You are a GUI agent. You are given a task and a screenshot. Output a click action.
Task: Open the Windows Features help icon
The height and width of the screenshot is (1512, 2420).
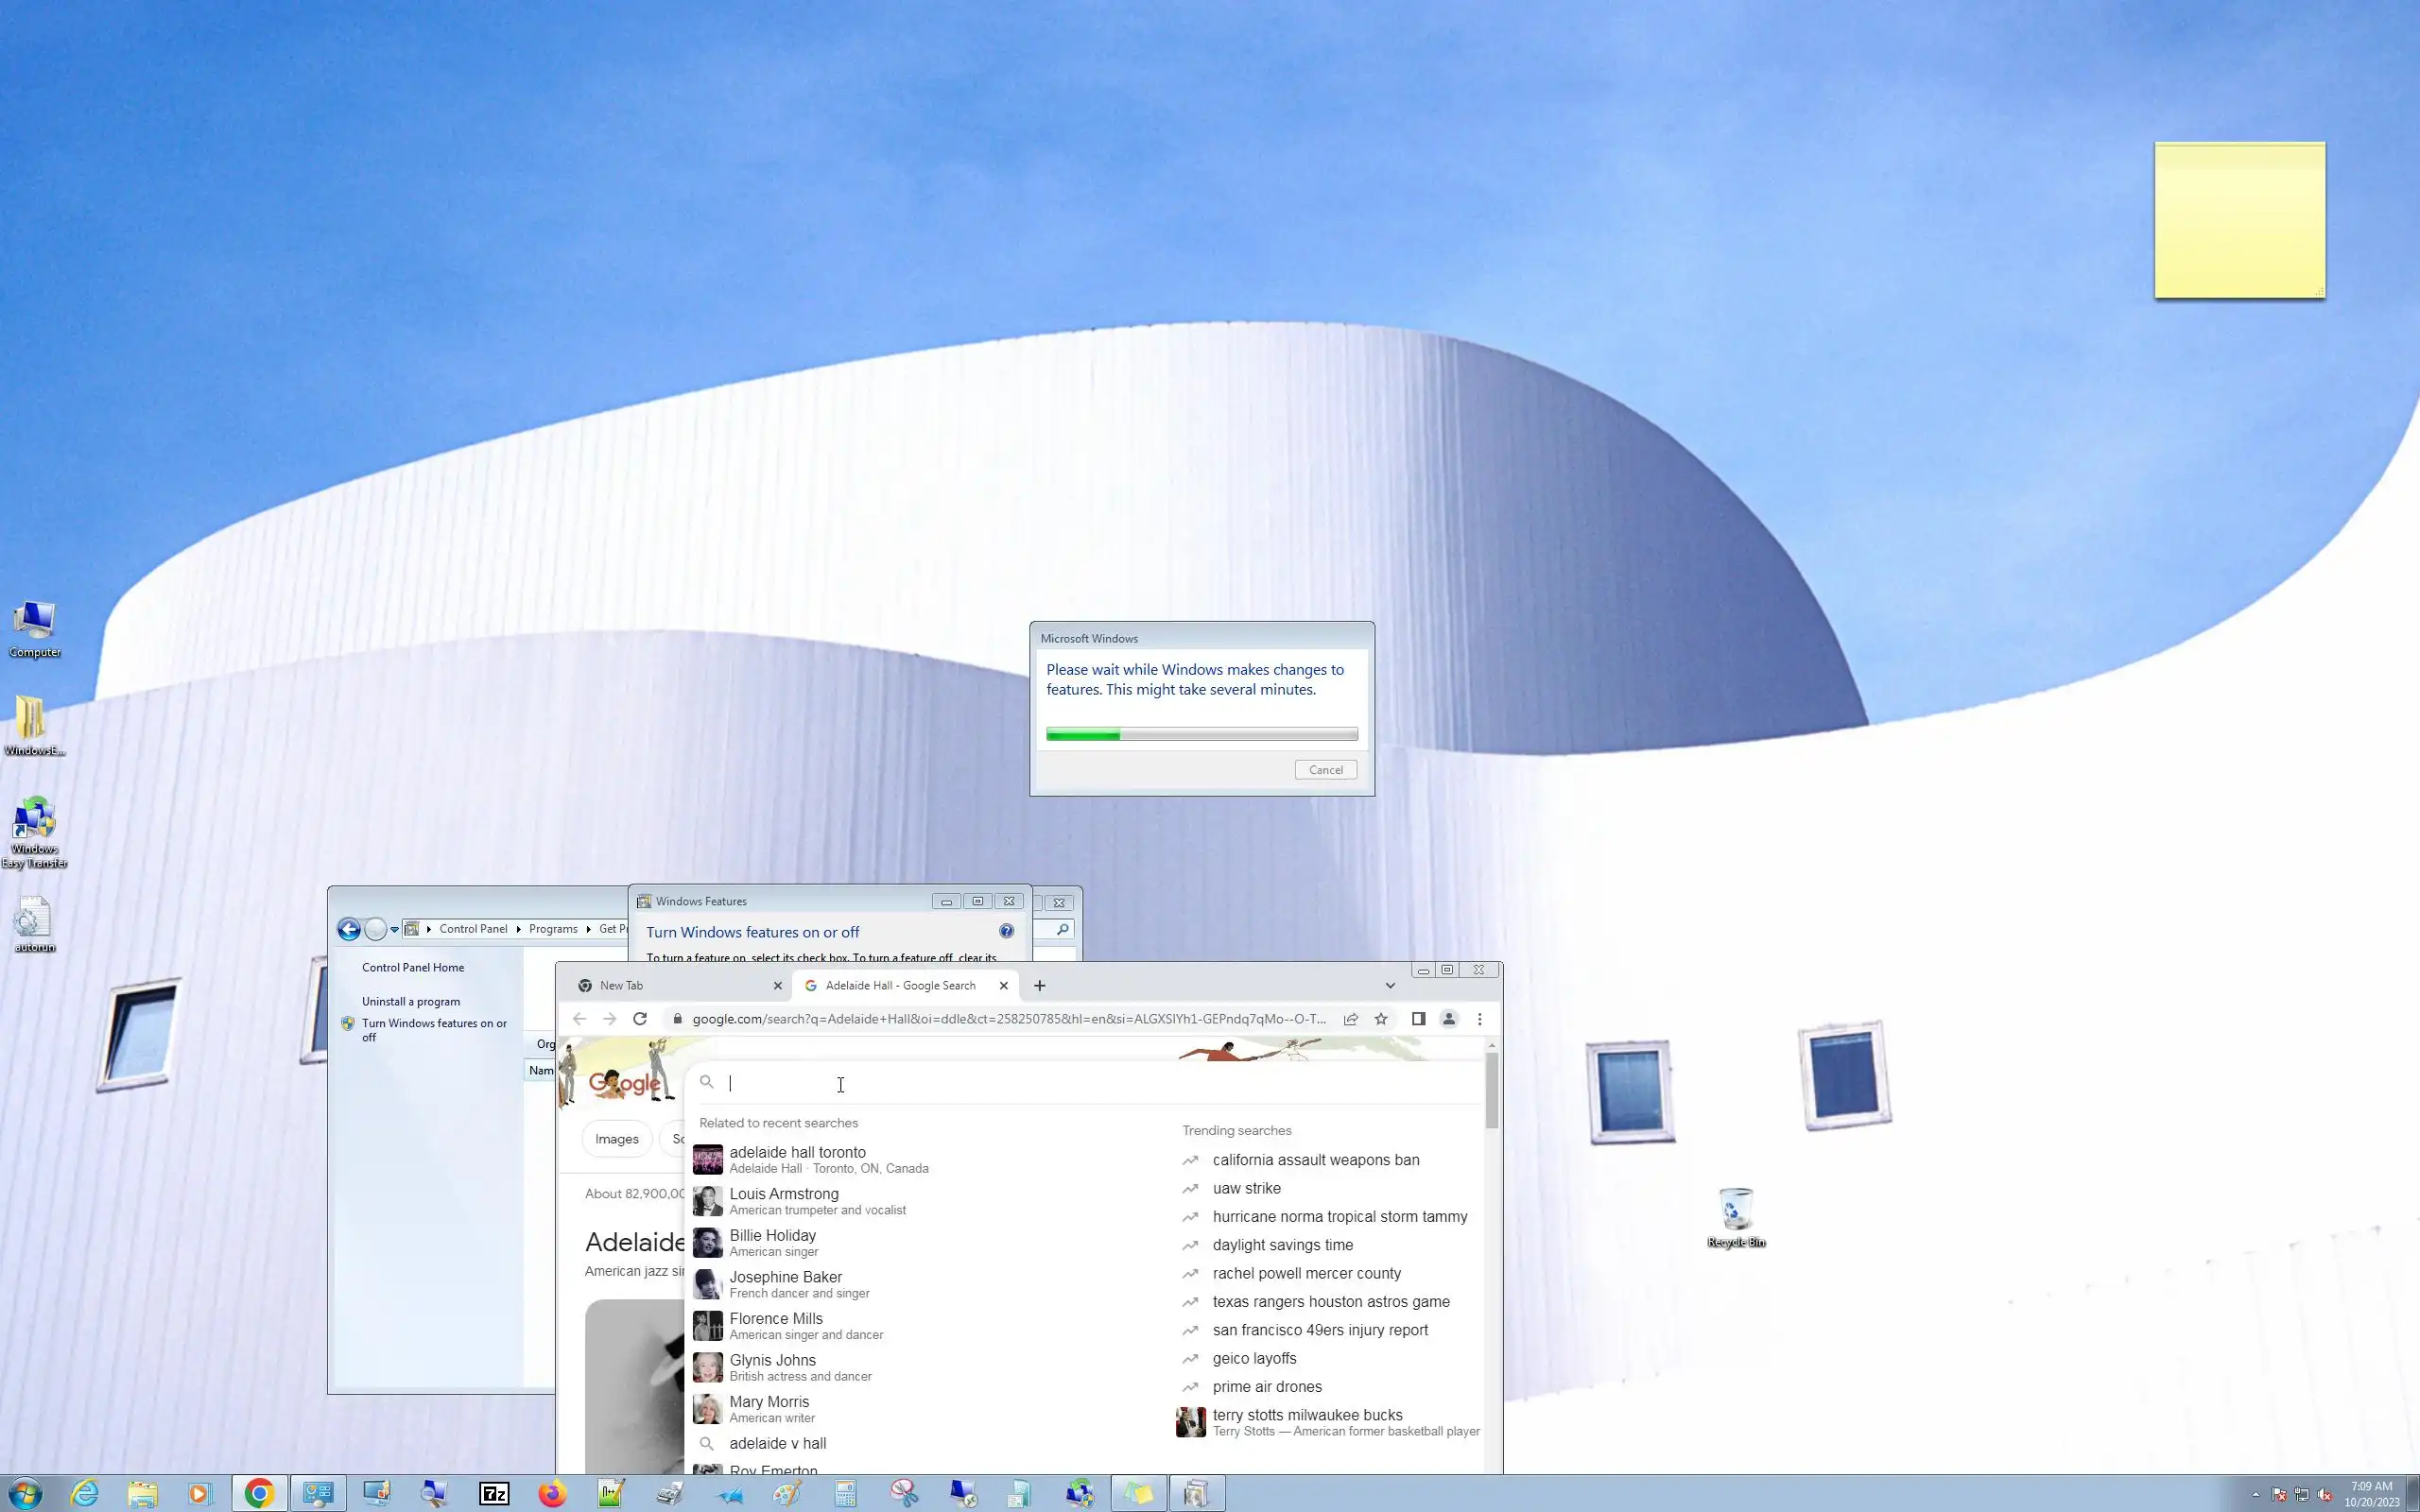1006,931
